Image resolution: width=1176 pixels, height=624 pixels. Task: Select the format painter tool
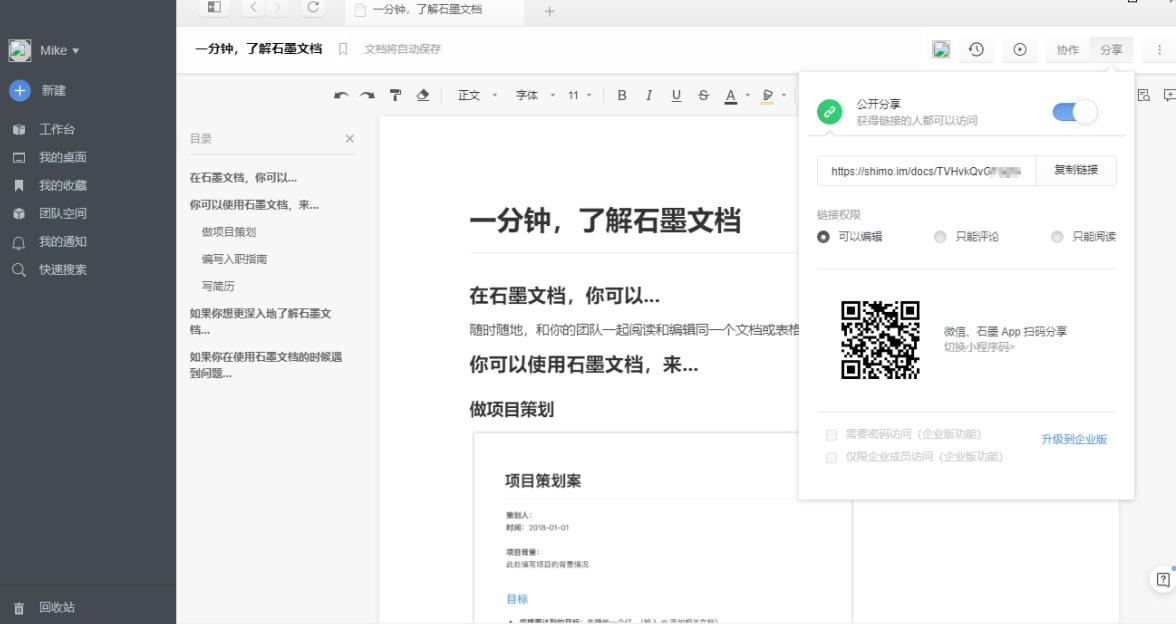pyautogui.click(x=396, y=96)
